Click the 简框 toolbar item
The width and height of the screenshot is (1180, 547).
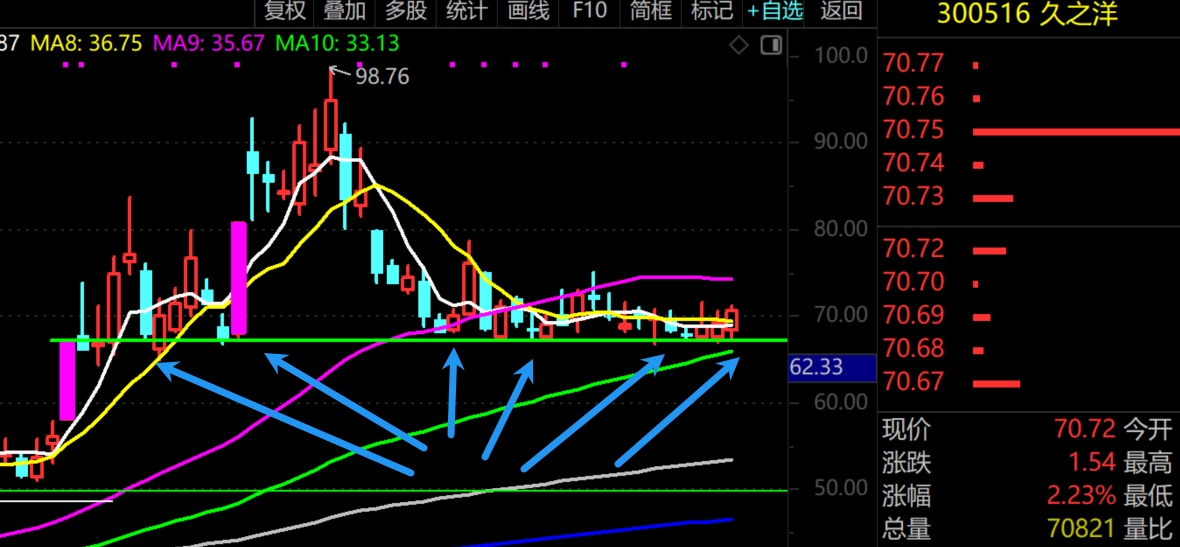pyautogui.click(x=650, y=12)
